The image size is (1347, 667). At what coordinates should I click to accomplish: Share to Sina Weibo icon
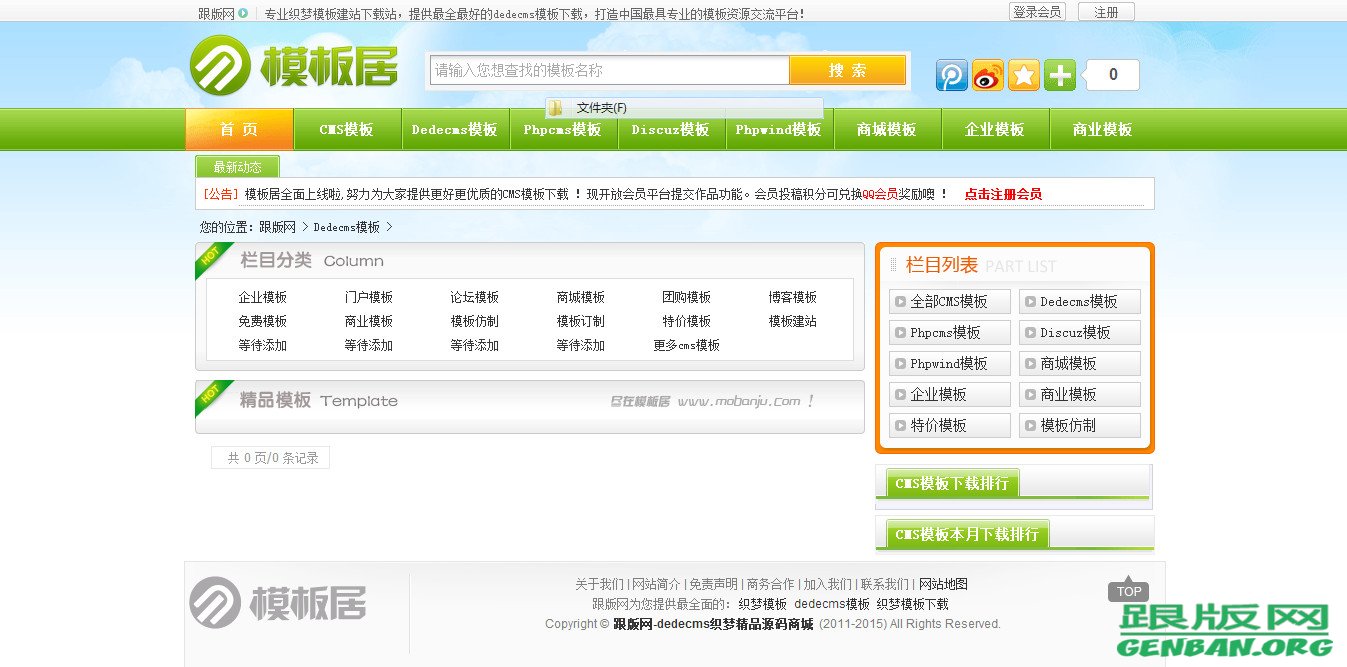987,75
